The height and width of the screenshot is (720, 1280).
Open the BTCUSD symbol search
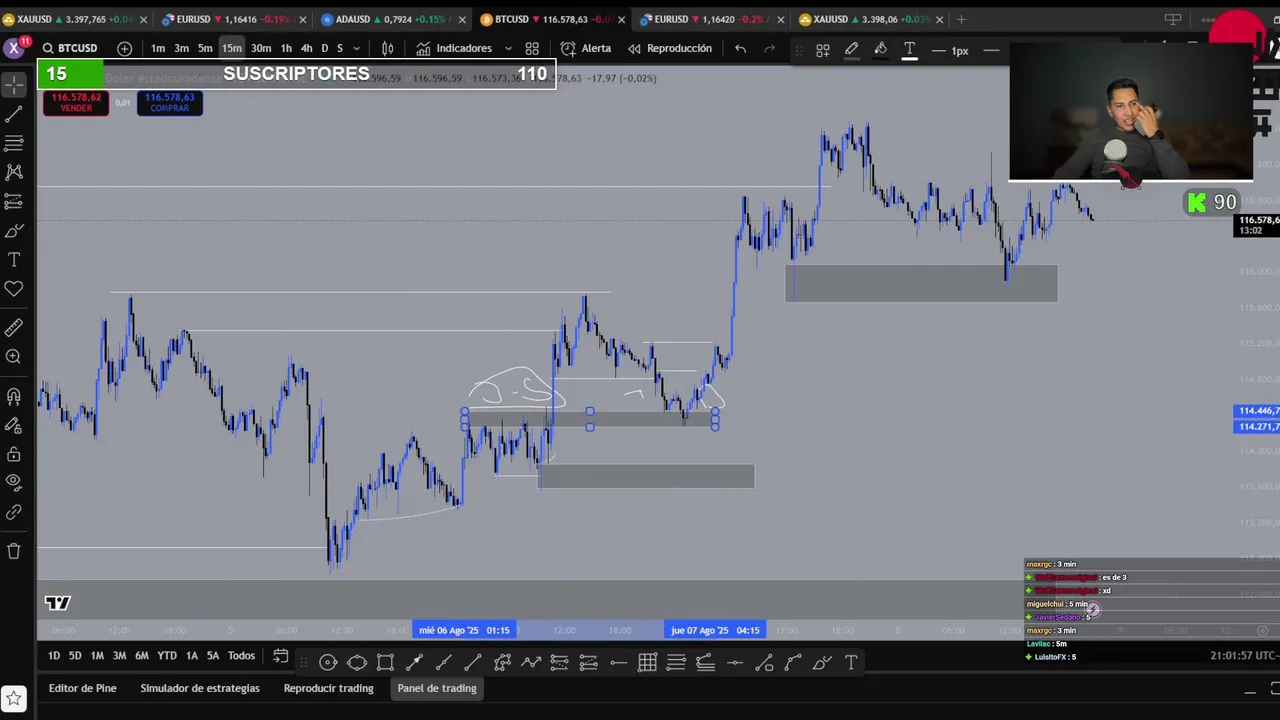68,48
